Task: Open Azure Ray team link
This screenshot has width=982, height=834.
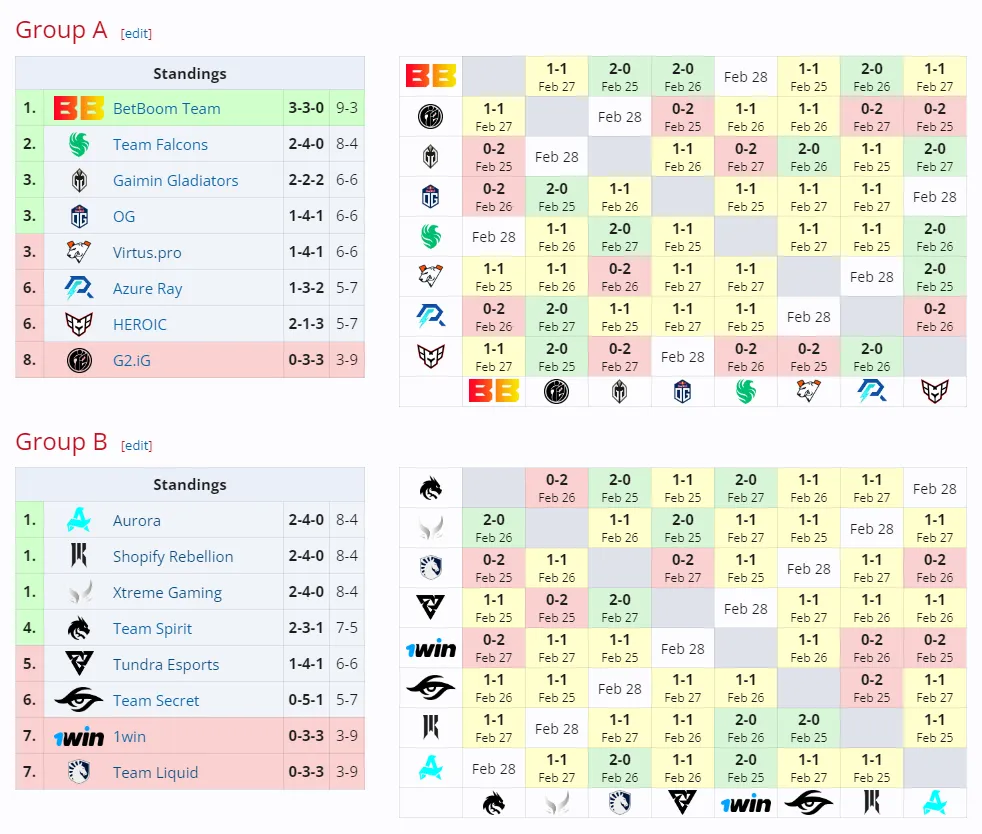Action: point(147,289)
